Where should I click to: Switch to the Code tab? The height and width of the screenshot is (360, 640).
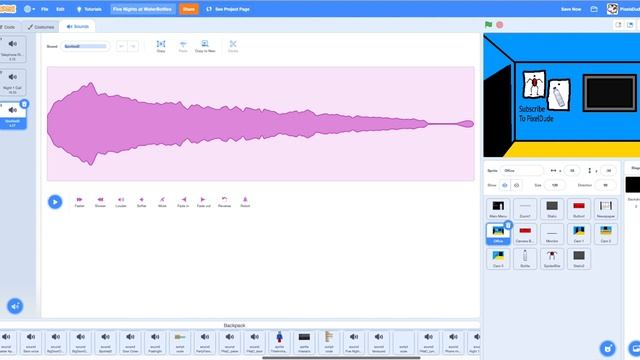click(8, 27)
